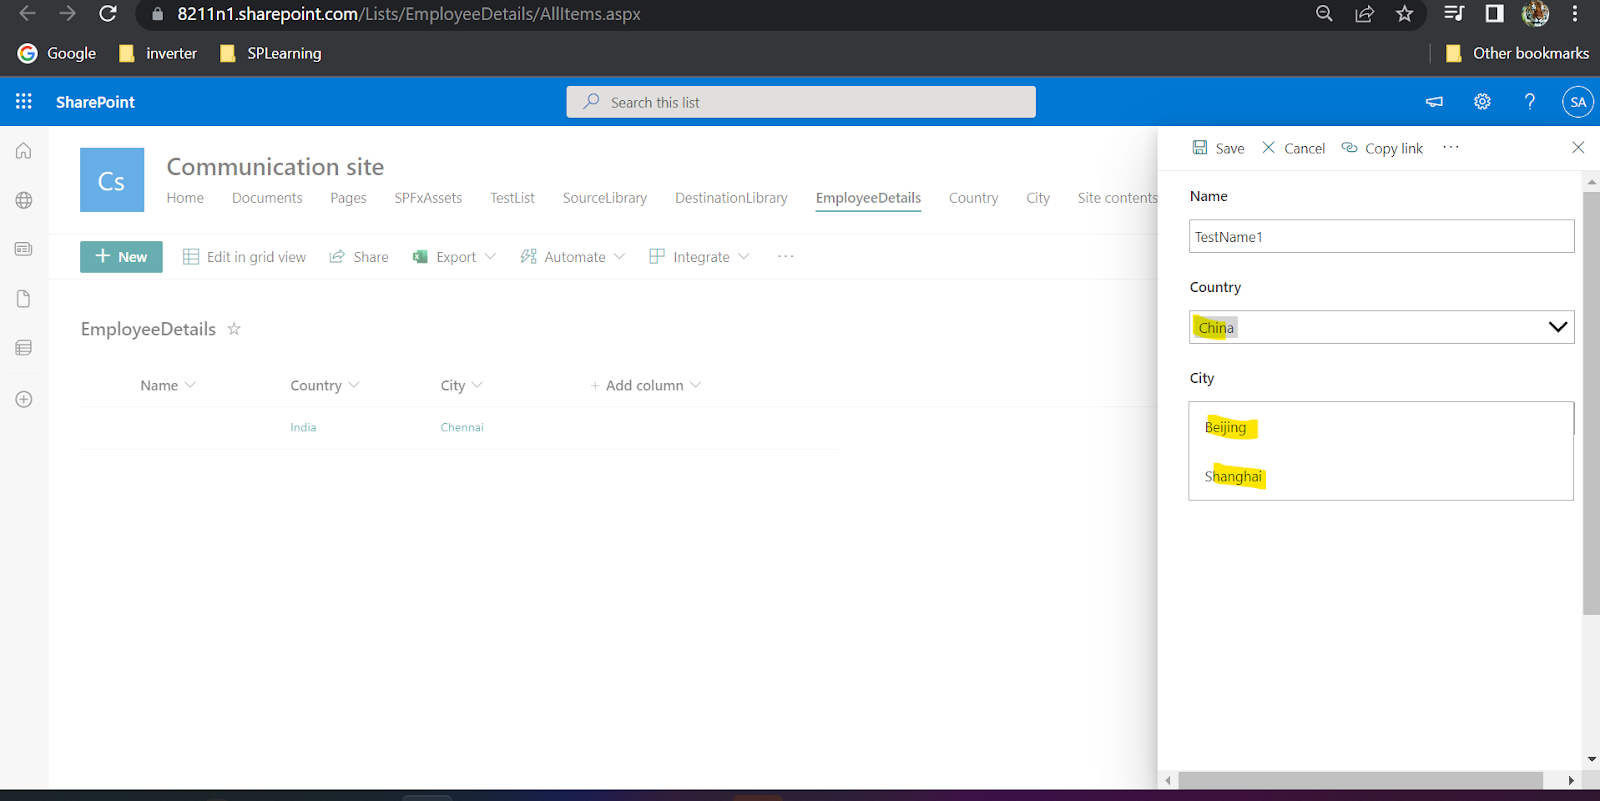1600x801 pixels.
Task: Expand the Automate dropdown
Action: (x=573, y=257)
